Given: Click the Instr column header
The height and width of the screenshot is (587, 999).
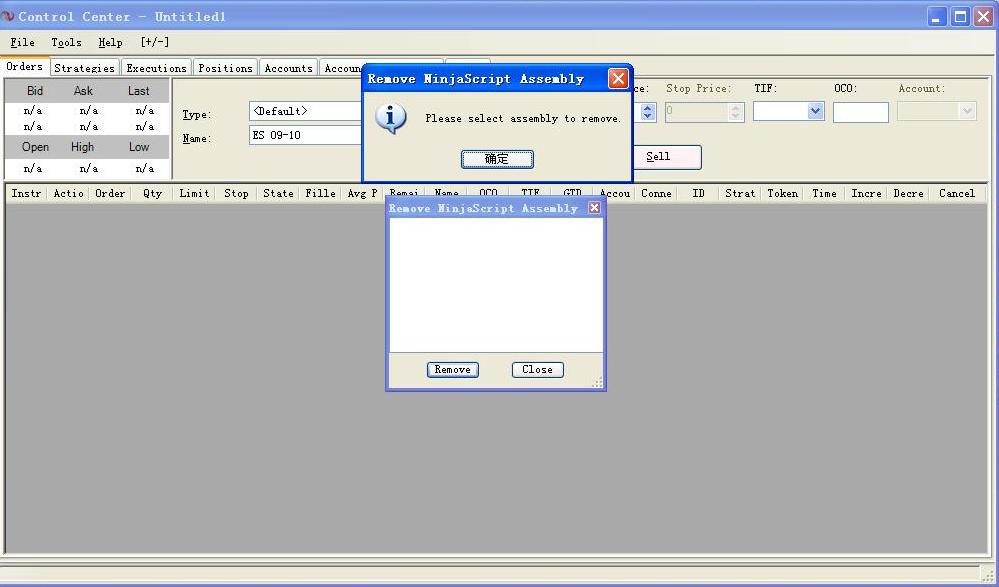Looking at the screenshot, I should pos(26,193).
